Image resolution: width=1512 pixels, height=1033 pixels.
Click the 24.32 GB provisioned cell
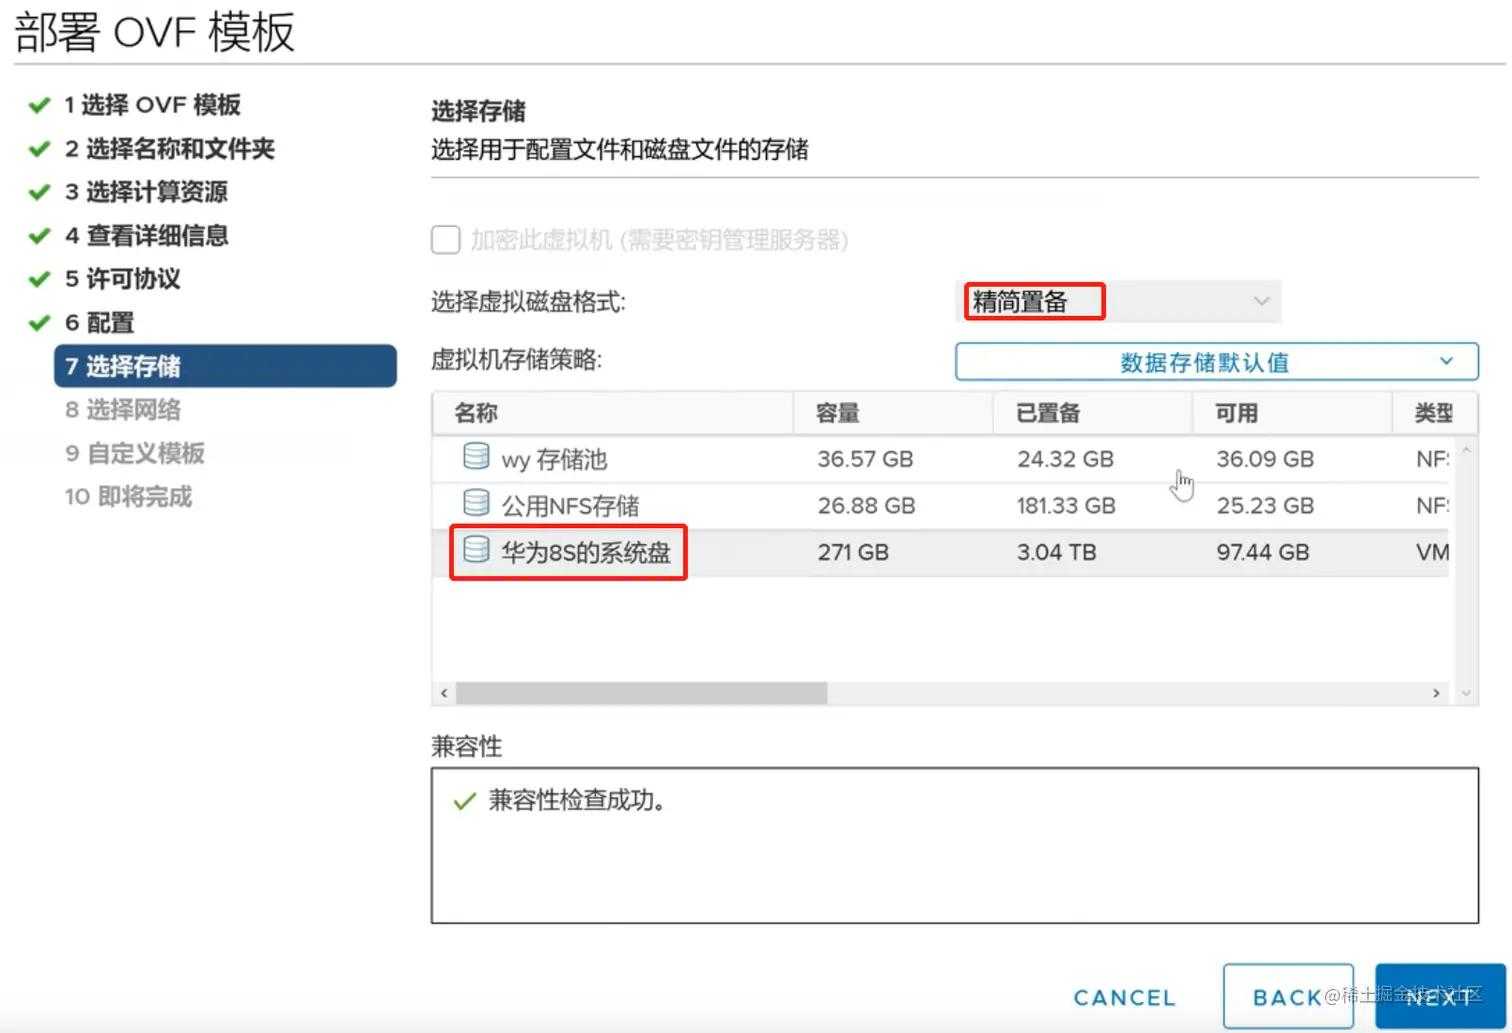tap(1065, 459)
